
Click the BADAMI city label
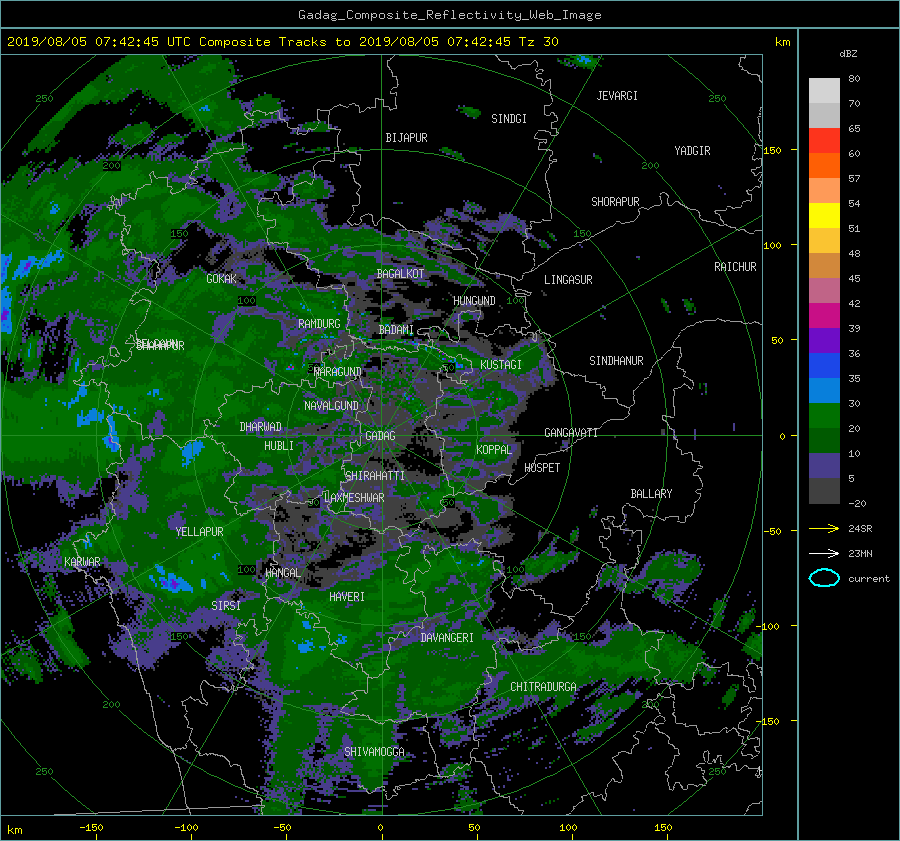coord(396,330)
